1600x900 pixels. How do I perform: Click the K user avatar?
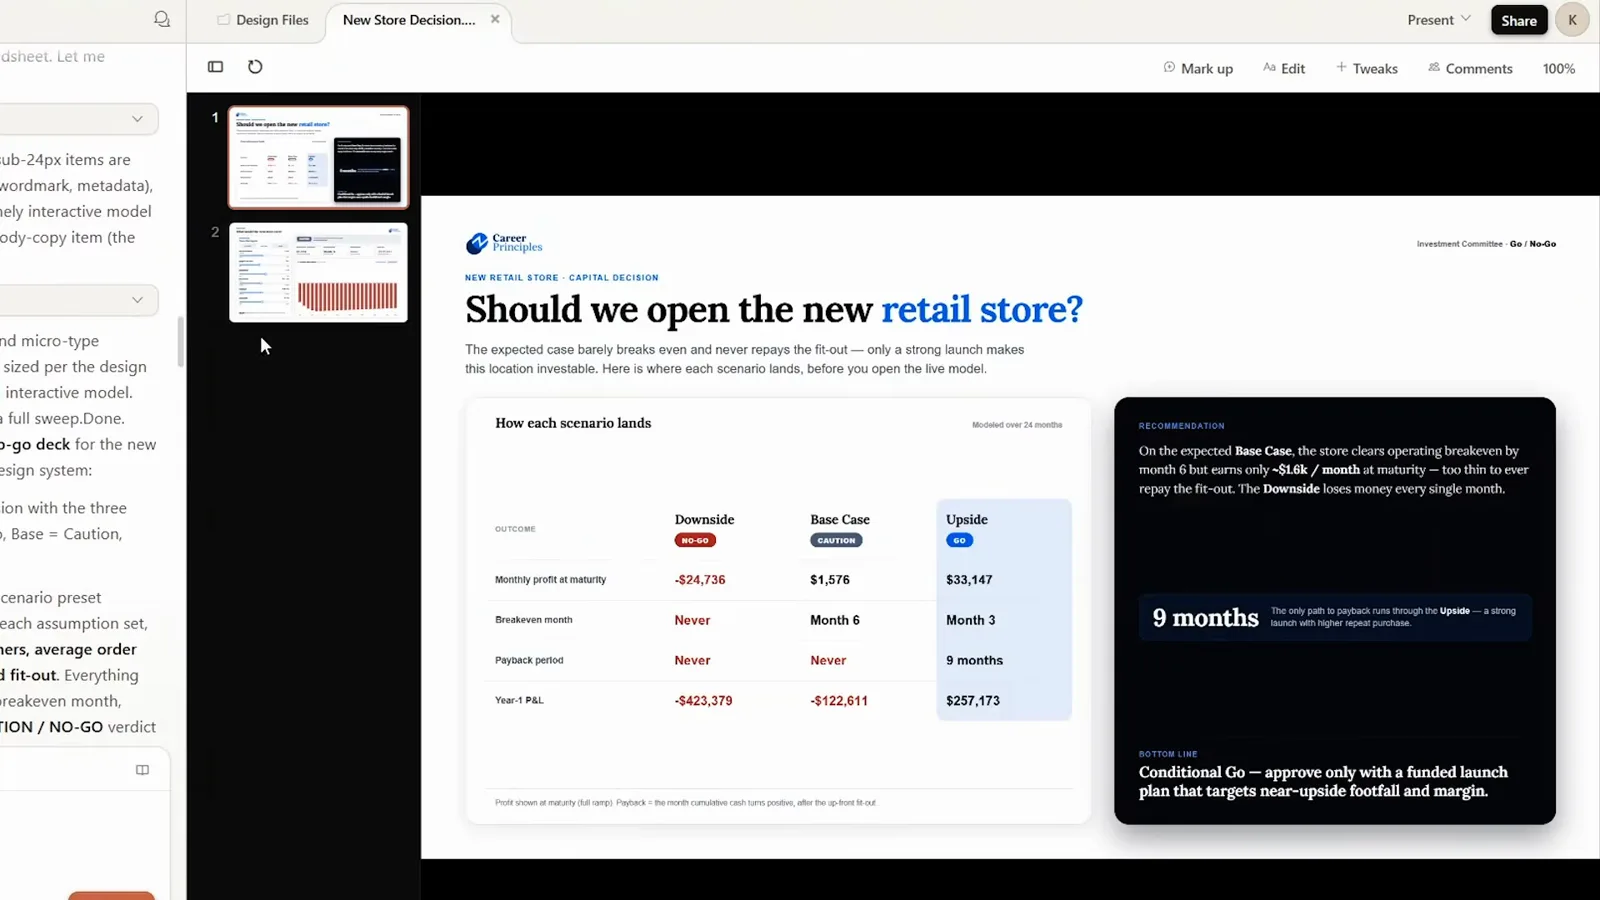click(x=1572, y=20)
